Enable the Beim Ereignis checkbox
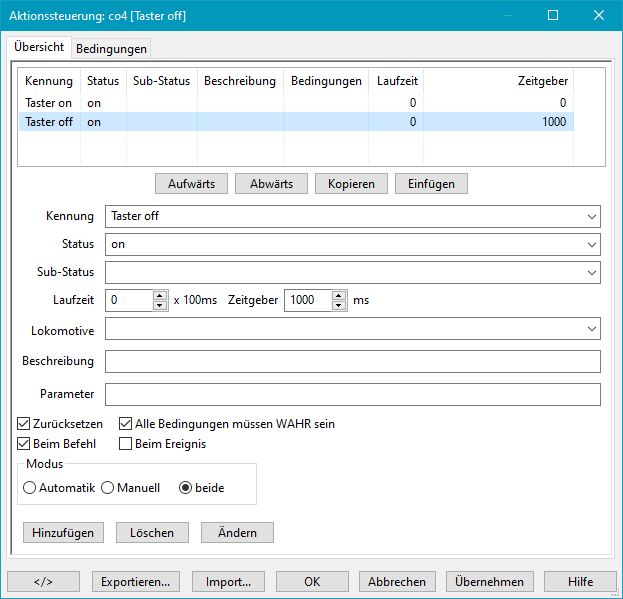 [126, 444]
